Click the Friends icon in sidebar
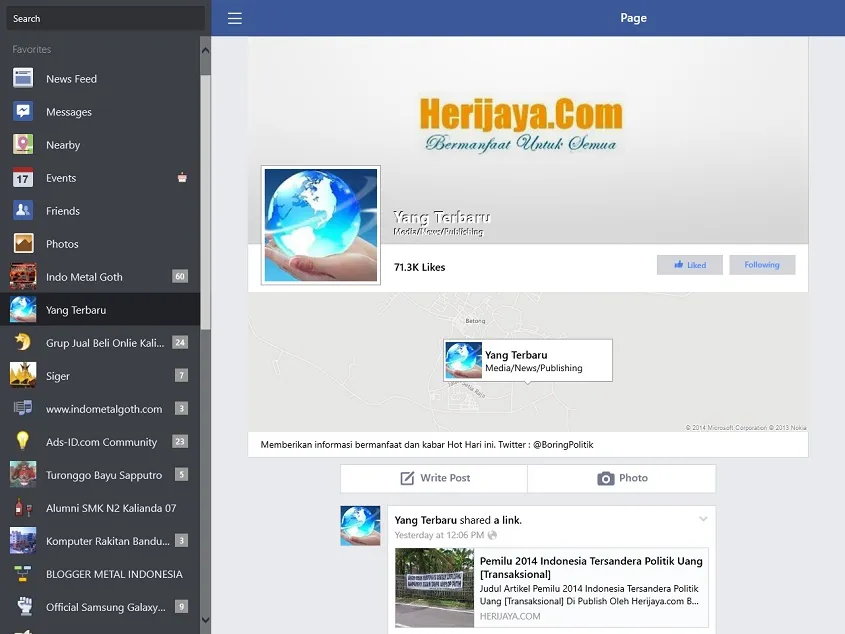This screenshot has width=845, height=634. (23, 211)
